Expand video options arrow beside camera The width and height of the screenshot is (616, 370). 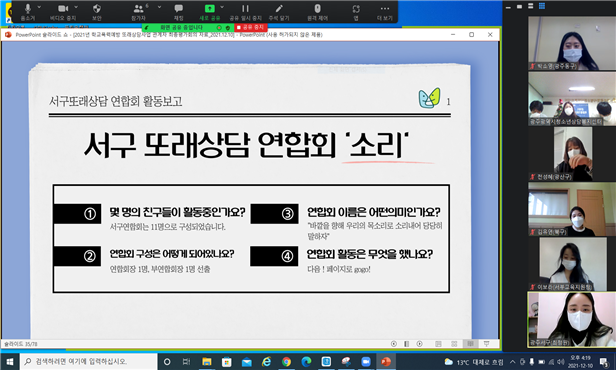point(76,7)
